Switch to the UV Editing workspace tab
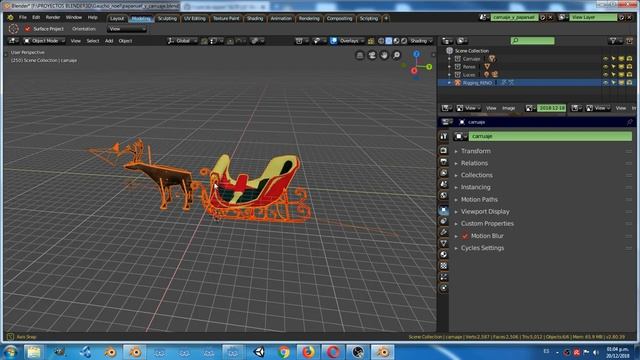This screenshot has height=360, width=640. coord(195,18)
